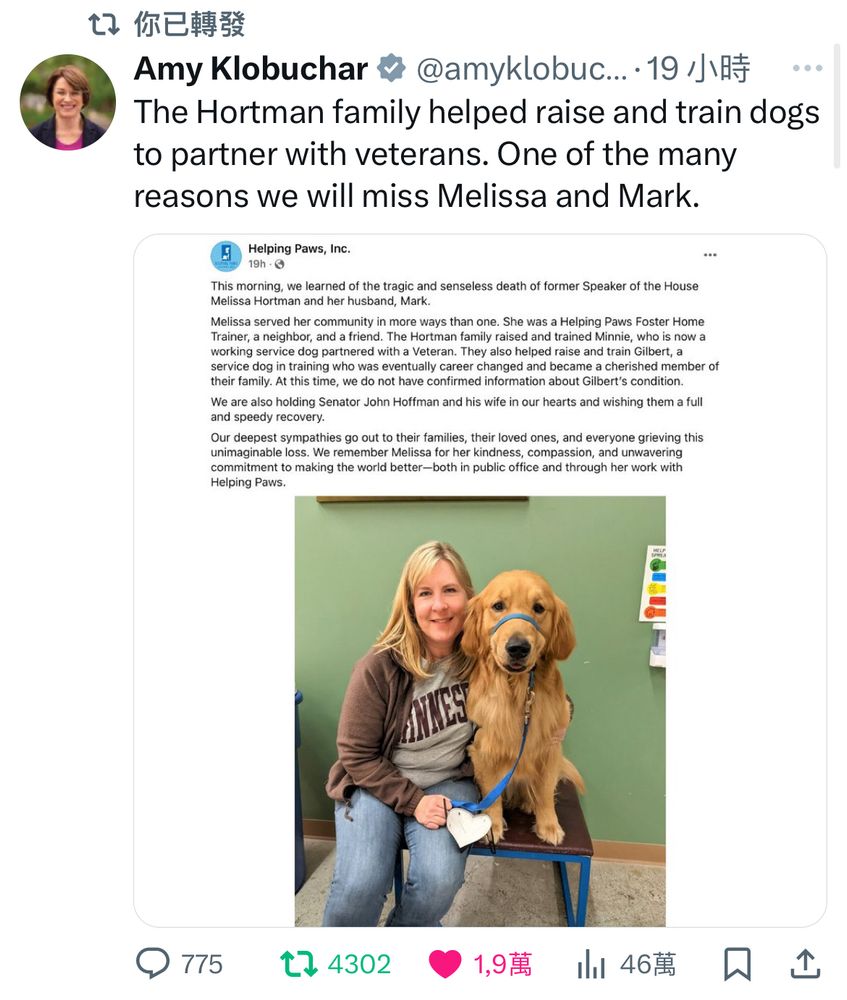Click the repost icon beside 你已轉發
The width and height of the screenshot is (847, 1000).
point(104,24)
